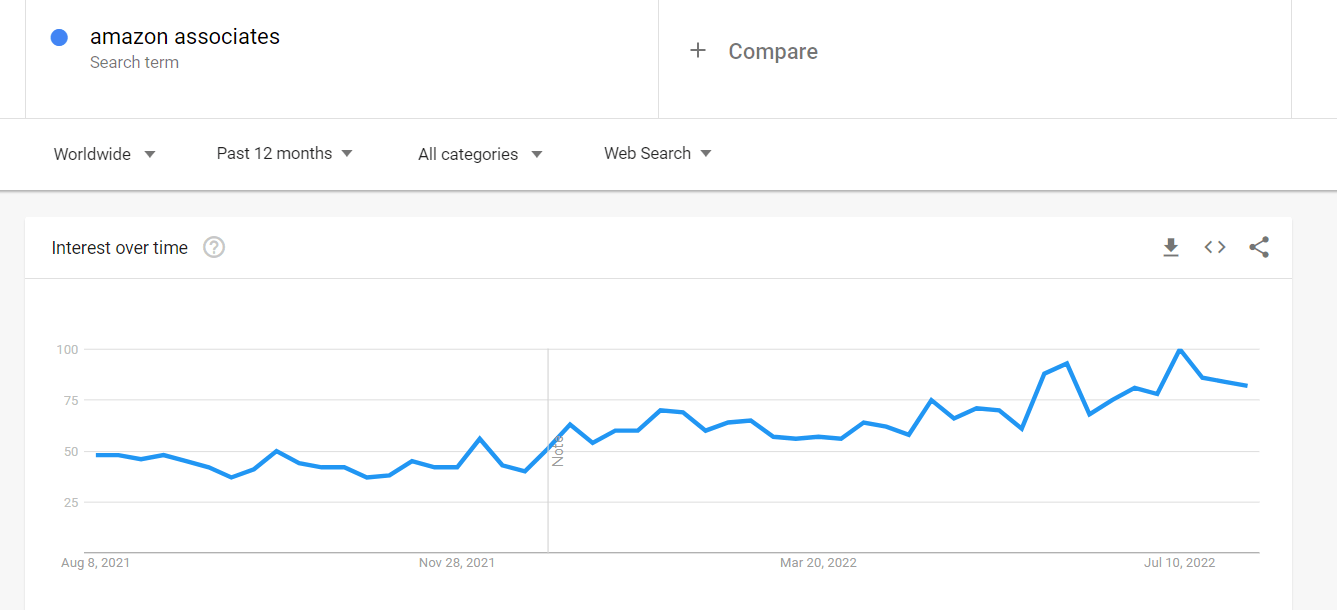Open the Web Search type dropdown

pyautogui.click(x=658, y=153)
